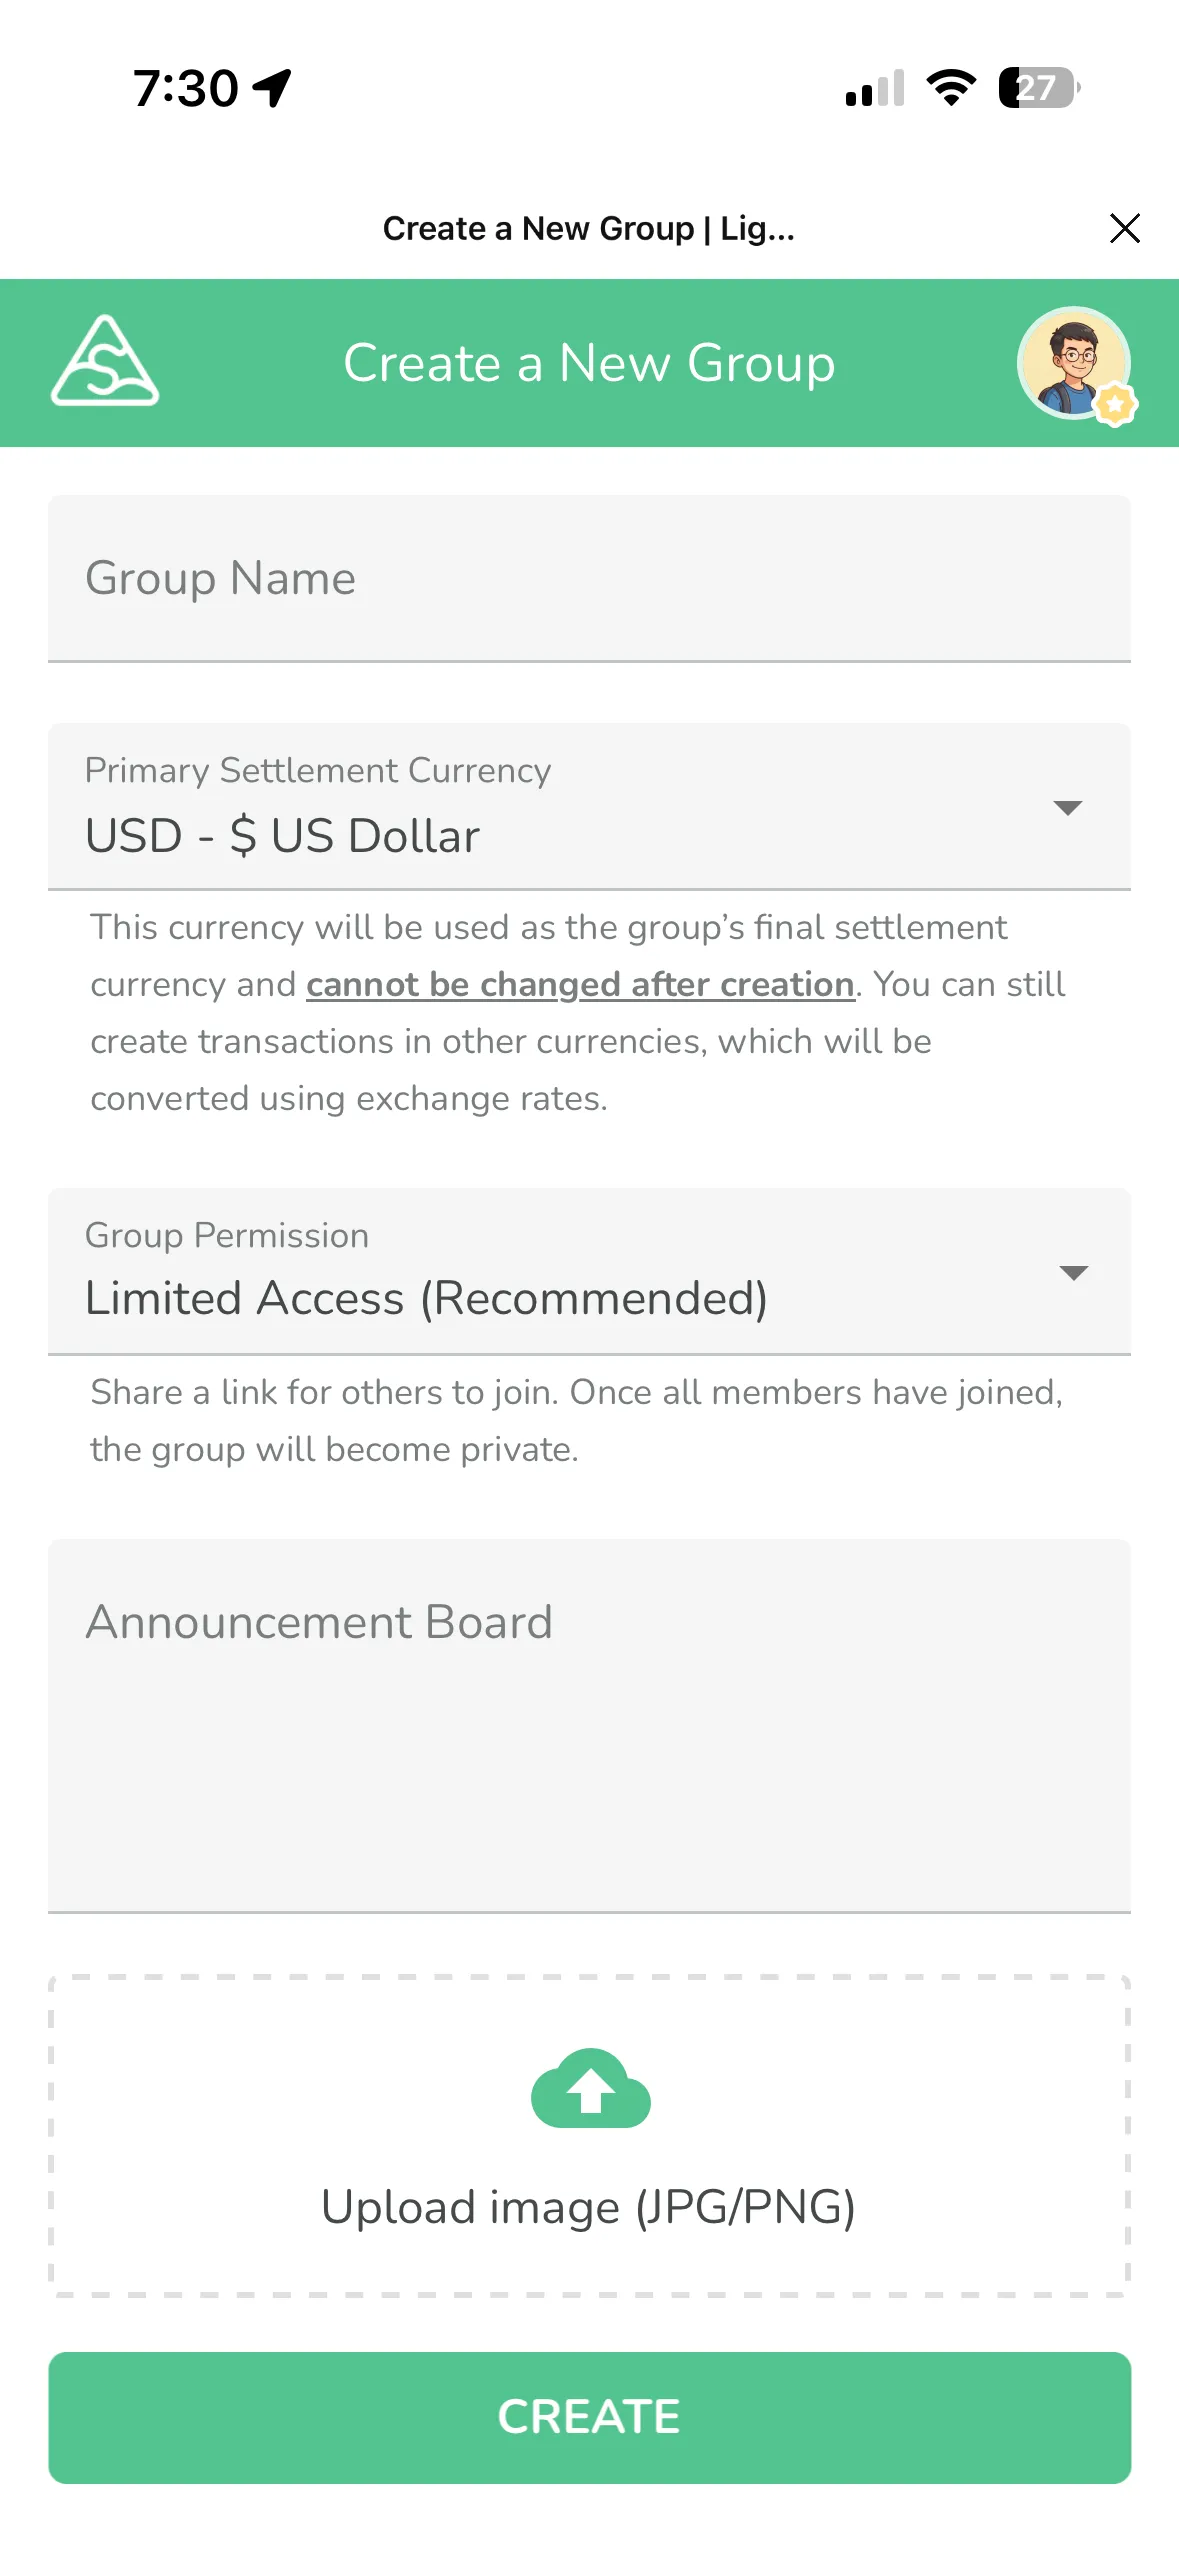Expand the Primary Settlement Currency arrow
This screenshot has width=1179, height=2556.
1068,808
